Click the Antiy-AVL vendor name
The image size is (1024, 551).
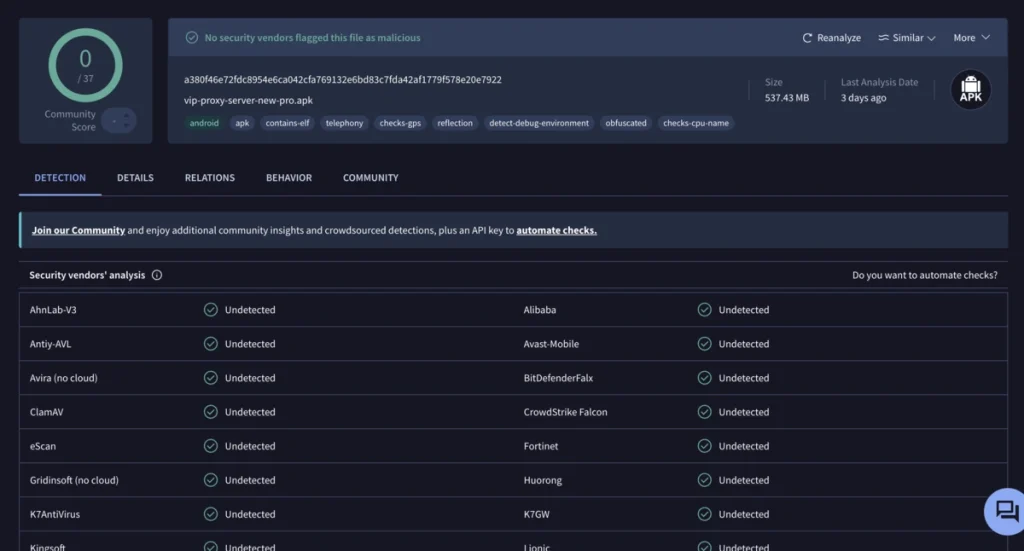[x=50, y=344]
